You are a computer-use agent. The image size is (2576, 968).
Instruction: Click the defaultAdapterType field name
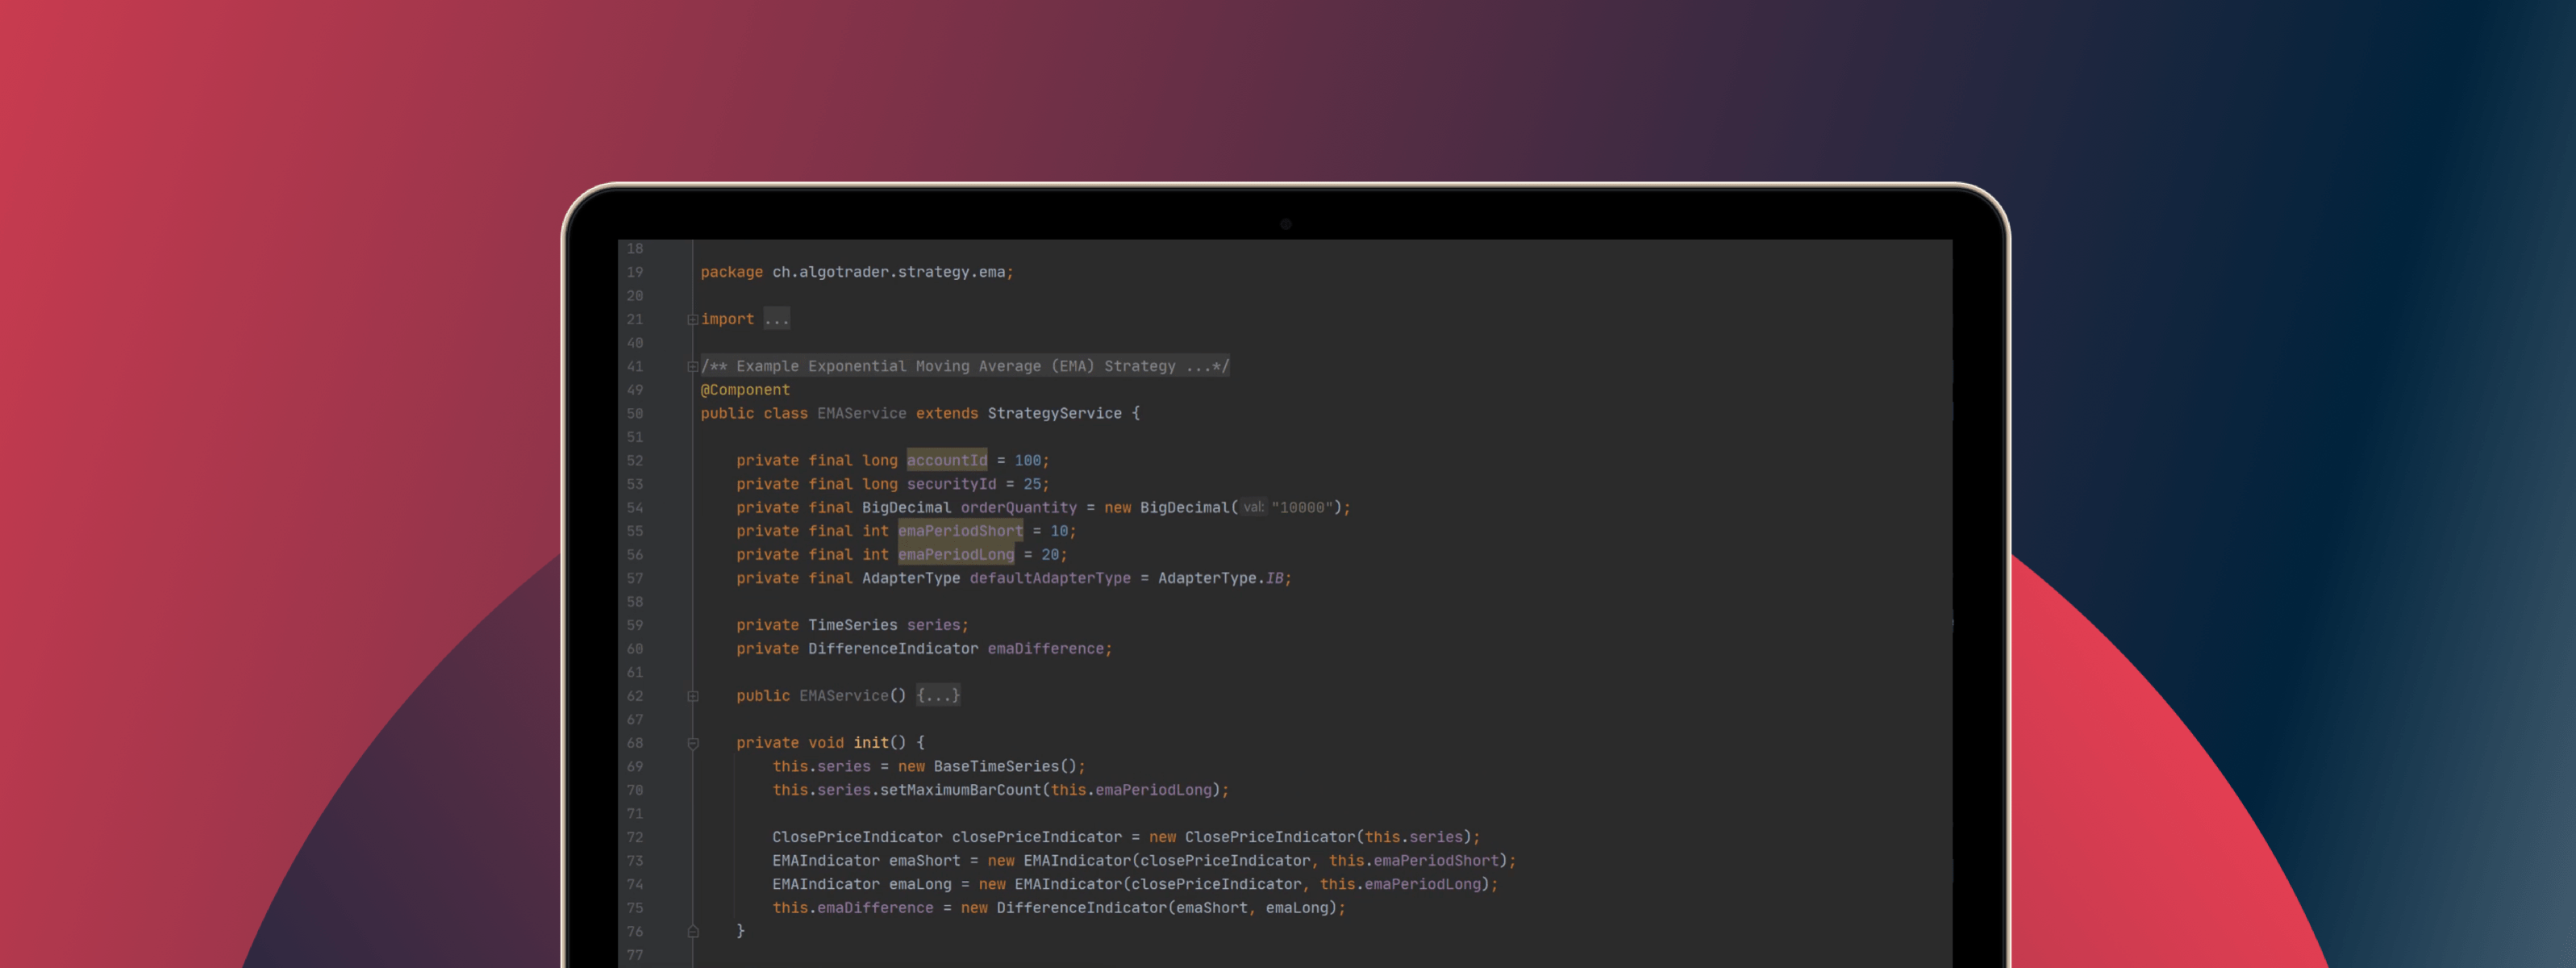(1049, 578)
